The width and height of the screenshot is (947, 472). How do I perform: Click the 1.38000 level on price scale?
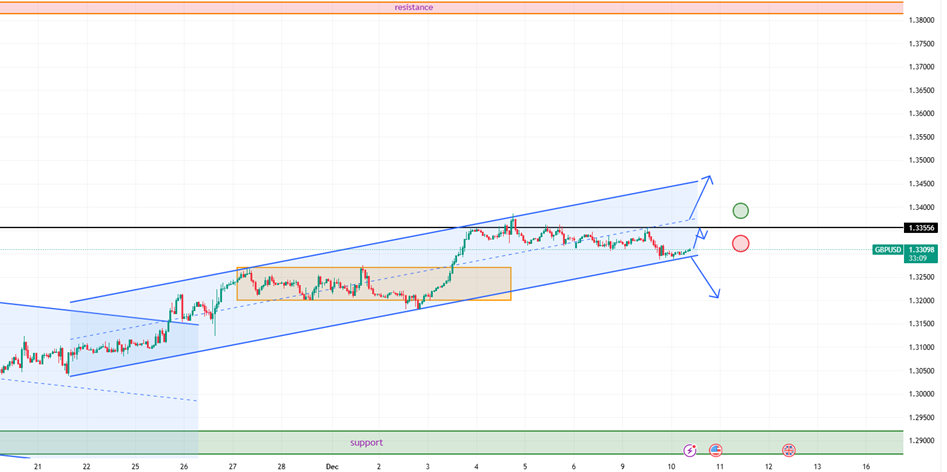pyautogui.click(x=921, y=20)
